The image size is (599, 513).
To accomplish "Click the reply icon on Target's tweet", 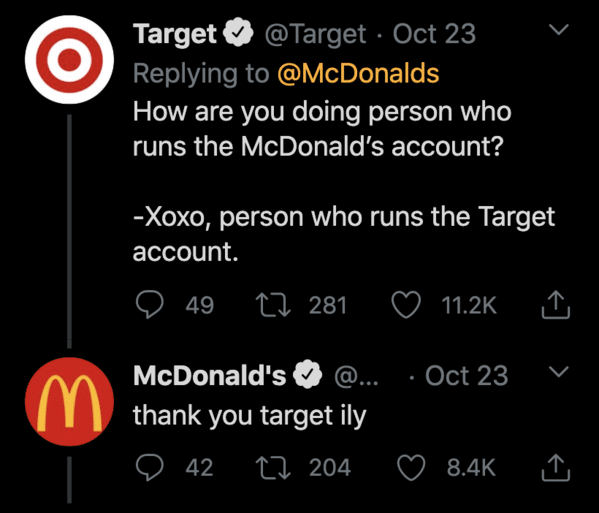I will (x=150, y=305).
